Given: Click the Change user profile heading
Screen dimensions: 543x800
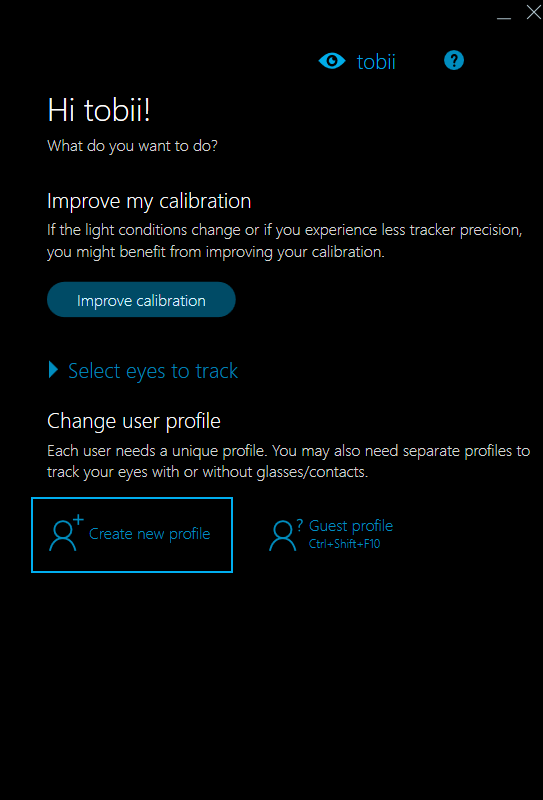Looking at the screenshot, I should click(x=134, y=421).
